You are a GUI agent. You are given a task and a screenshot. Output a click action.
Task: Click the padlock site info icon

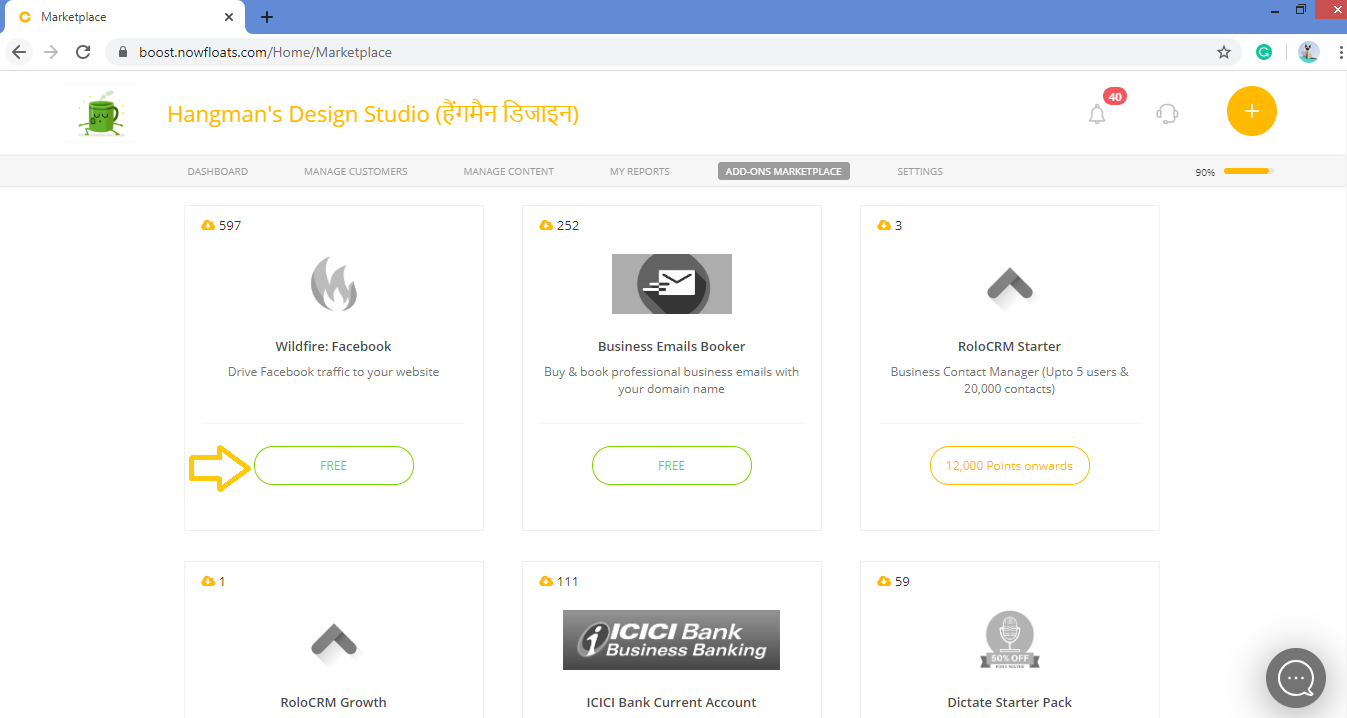point(124,52)
